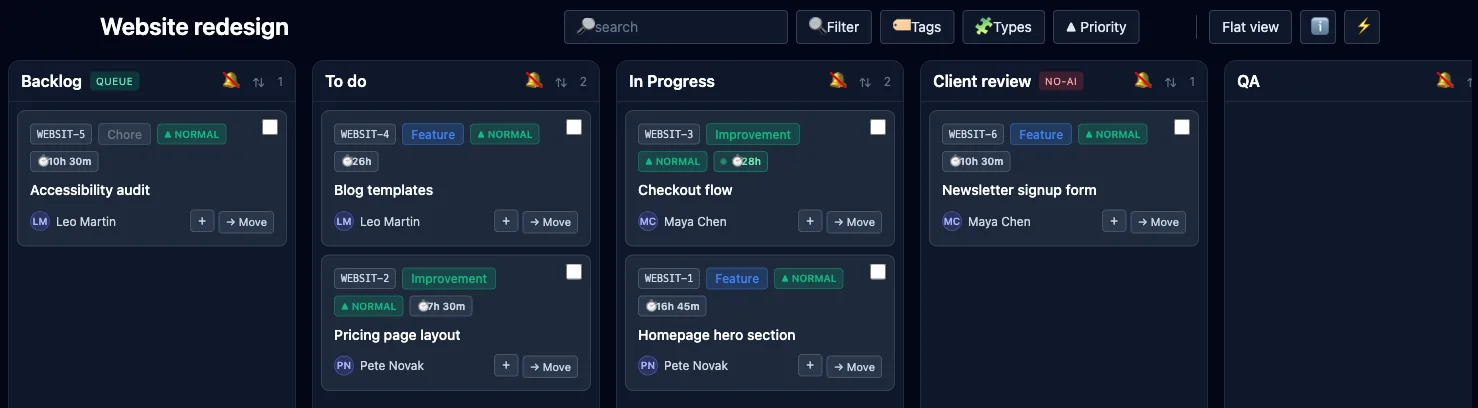Image resolution: width=1478 pixels, height=408 pixels.
Task: Sort the To do column
Action: coord(561,82)
